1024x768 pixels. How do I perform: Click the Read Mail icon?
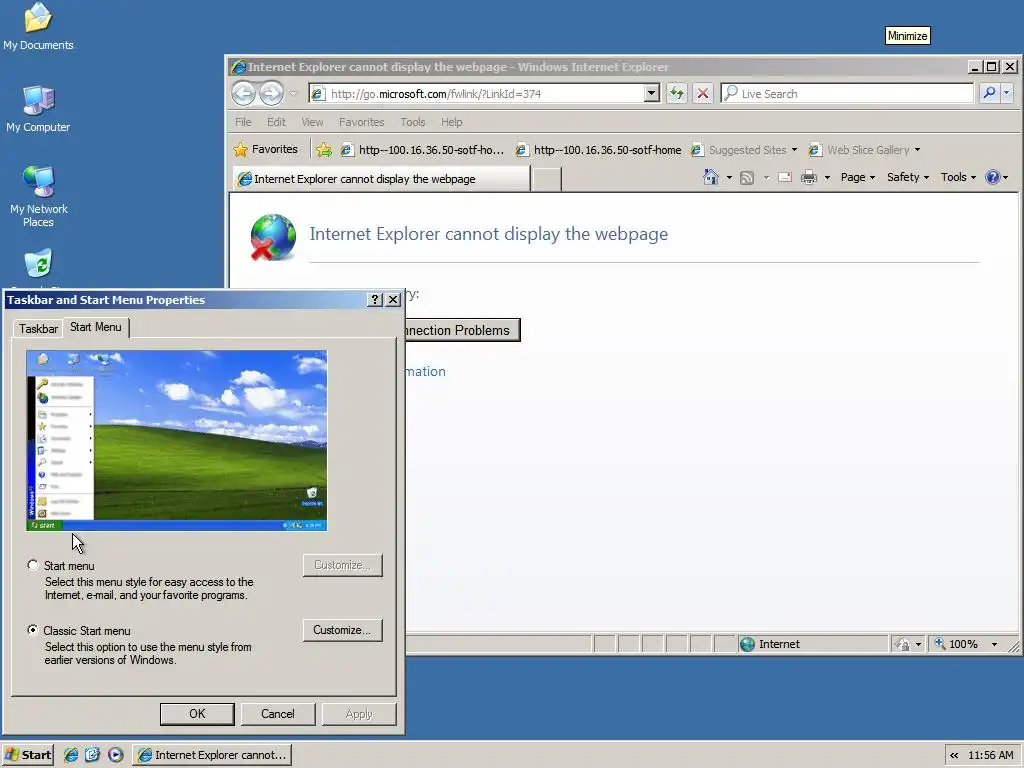tap(785, 178)
